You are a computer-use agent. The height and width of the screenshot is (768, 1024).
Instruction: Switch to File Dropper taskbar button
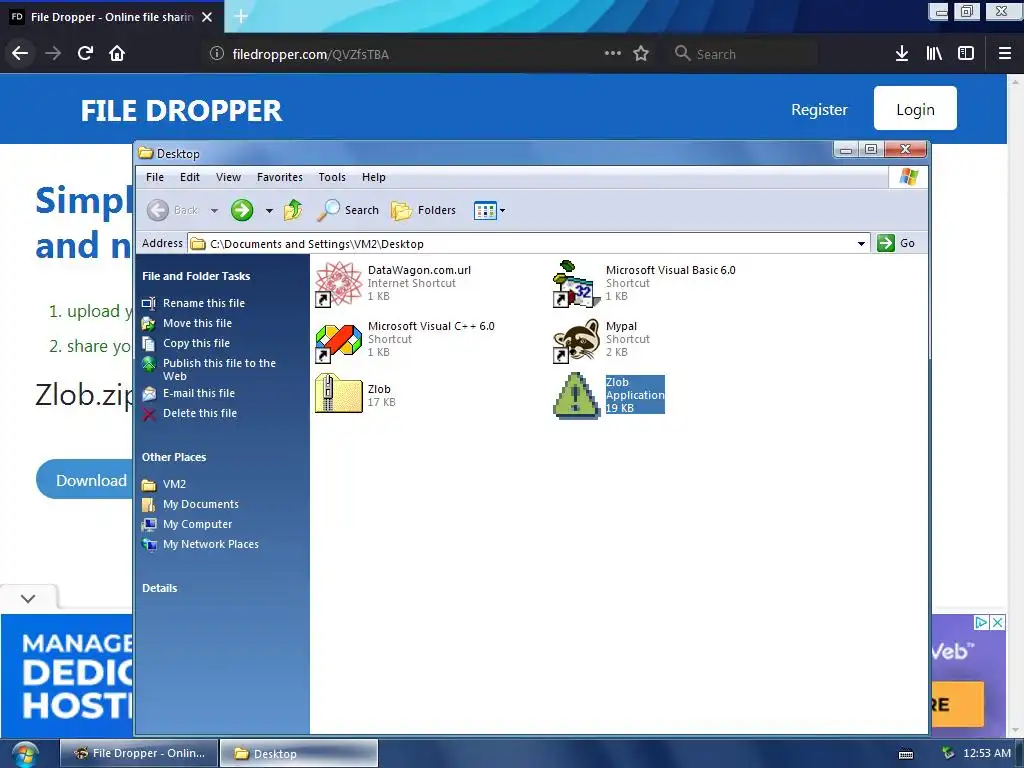pyautogui.click(x=138, y=753)
